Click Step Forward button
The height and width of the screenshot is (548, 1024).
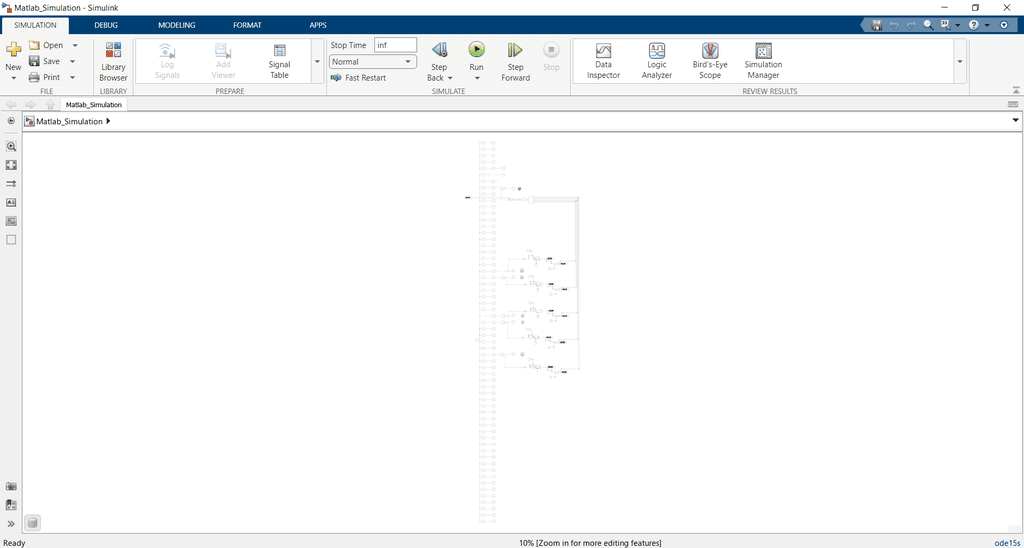[x=515, y=60]
